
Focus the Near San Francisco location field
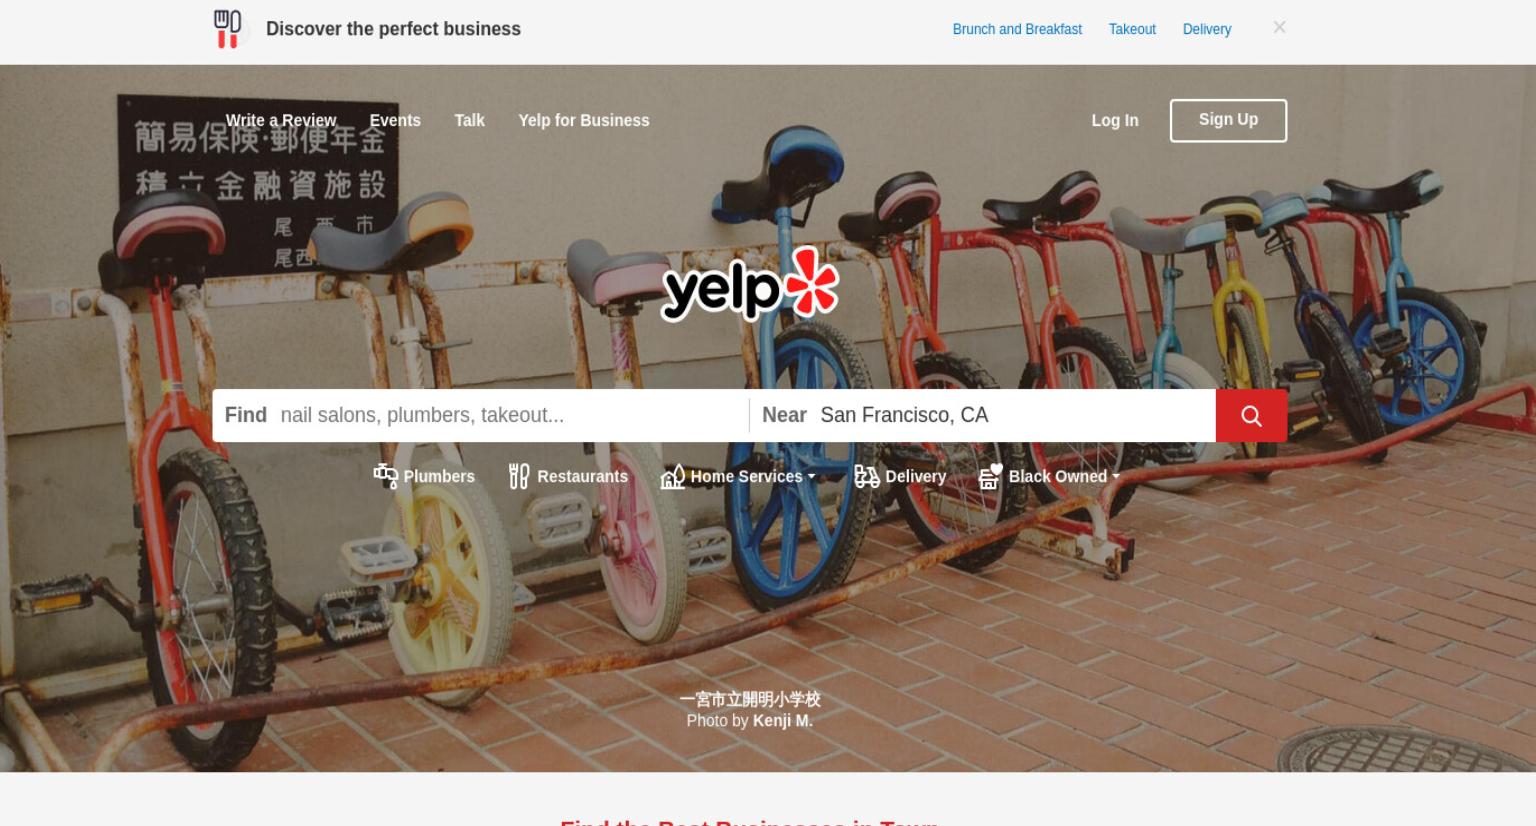tap(983, 415)
